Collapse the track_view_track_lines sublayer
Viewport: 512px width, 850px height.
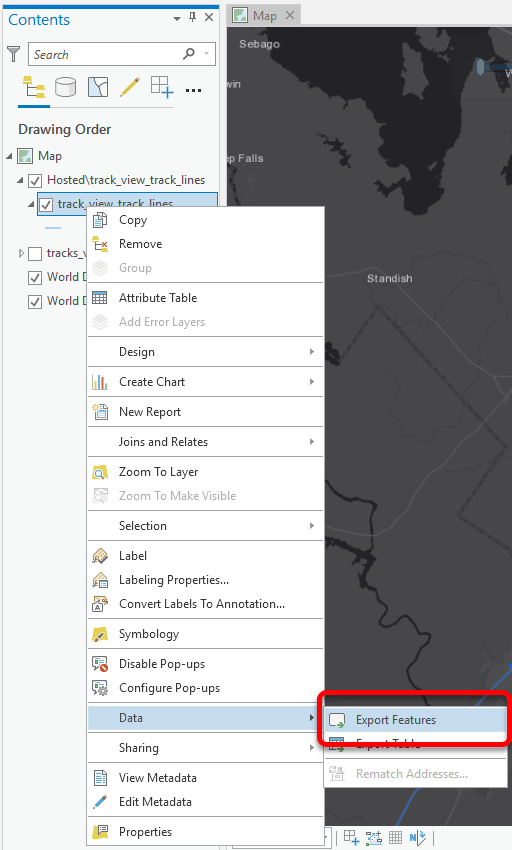31,204
